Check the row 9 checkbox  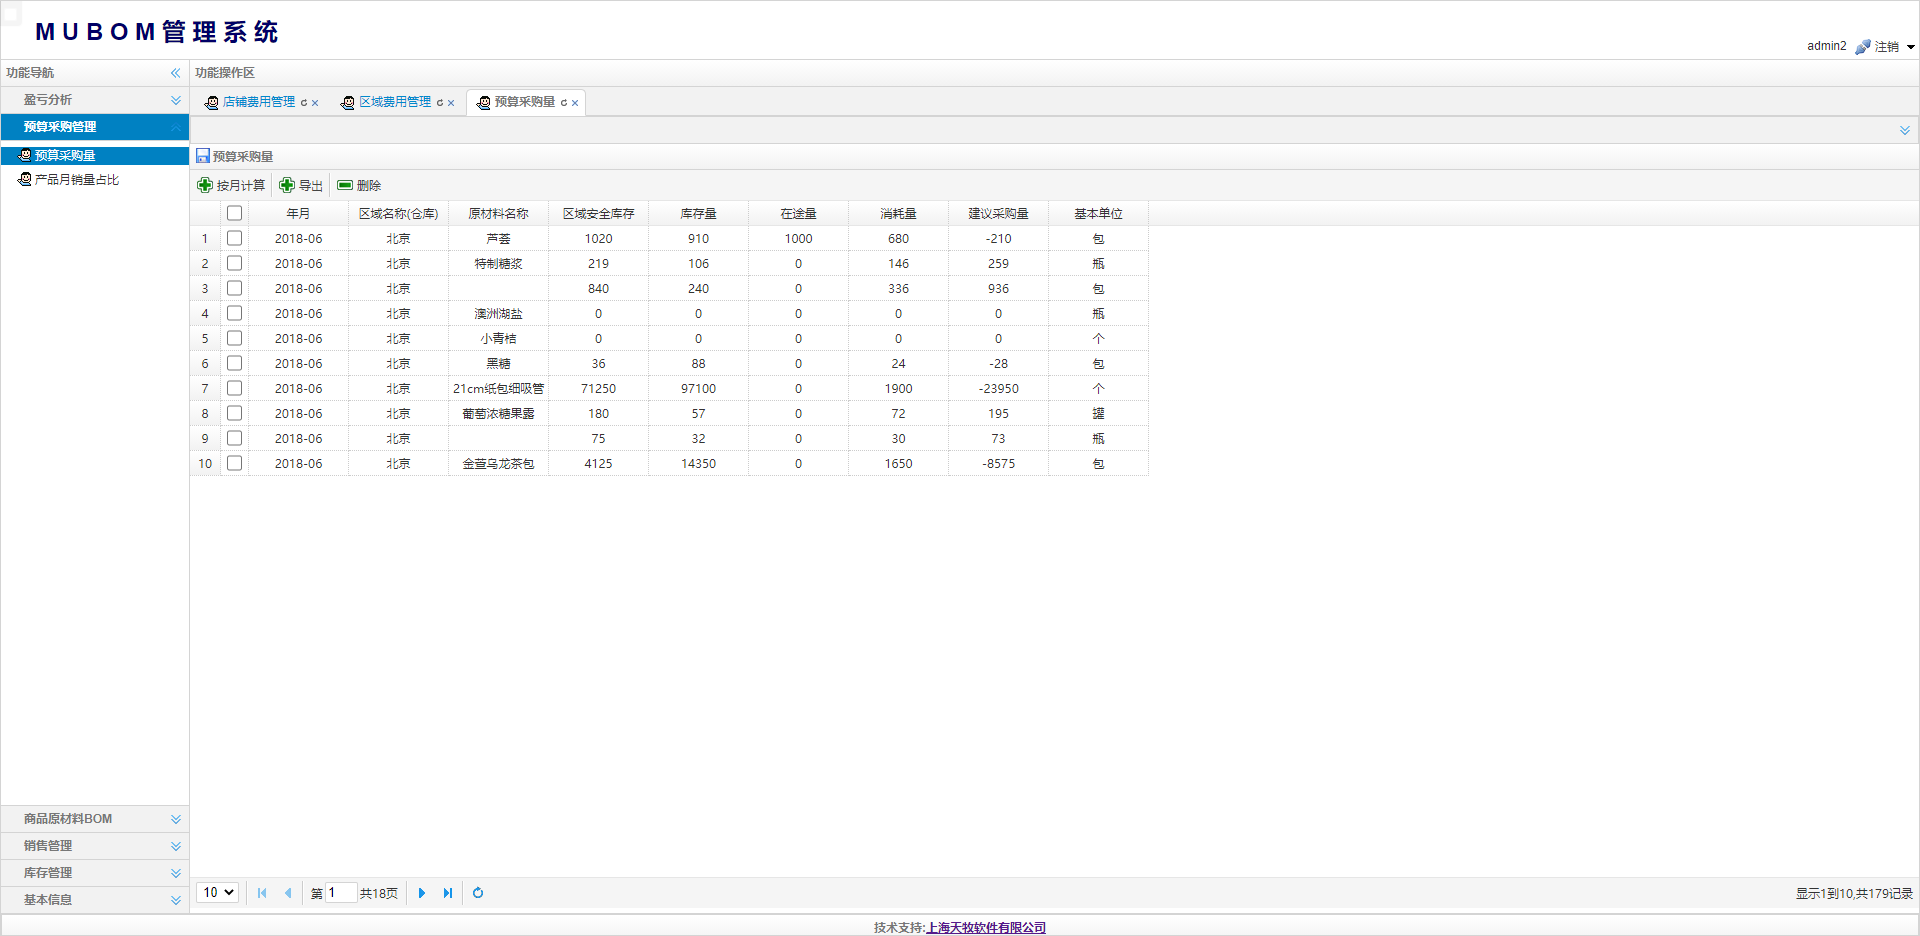(234, 438)
